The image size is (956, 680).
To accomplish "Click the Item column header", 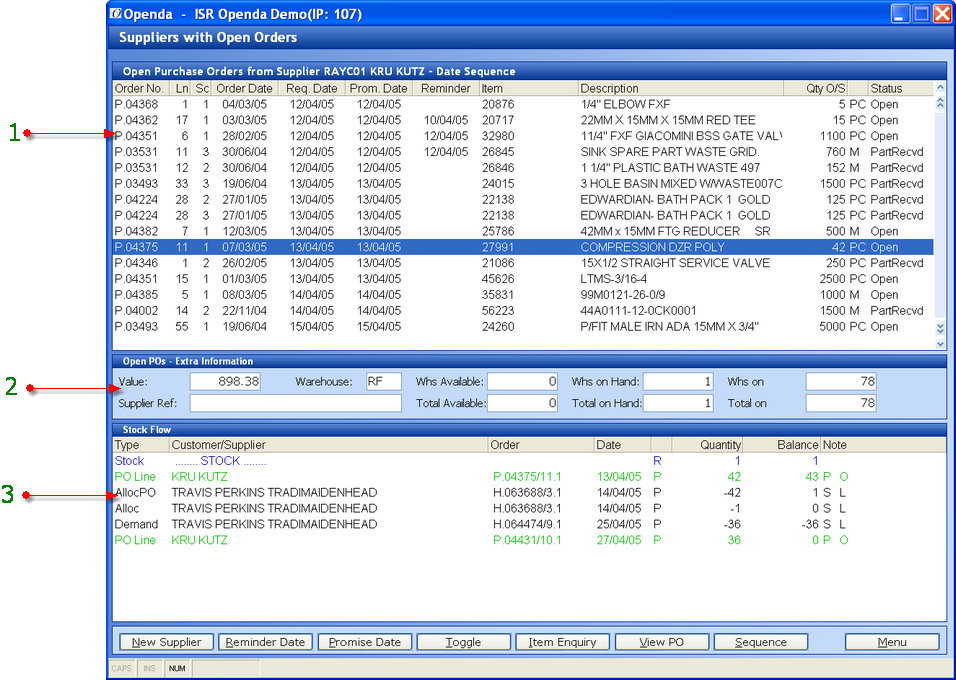I will (529, 88).
